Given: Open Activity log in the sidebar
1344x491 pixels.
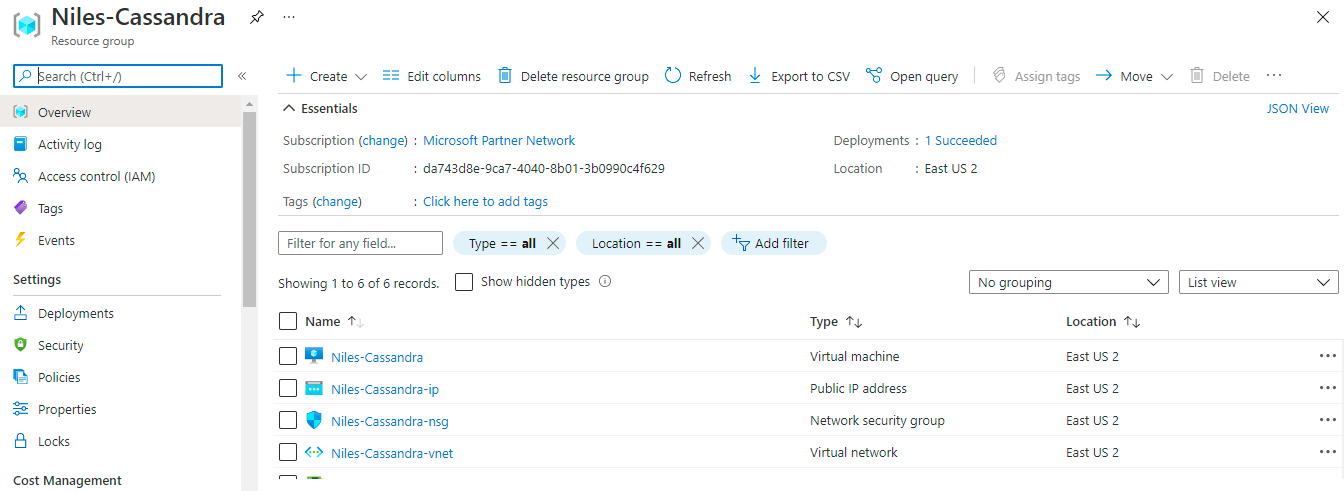Looking at the screenshot, I should tap(70, 144).
